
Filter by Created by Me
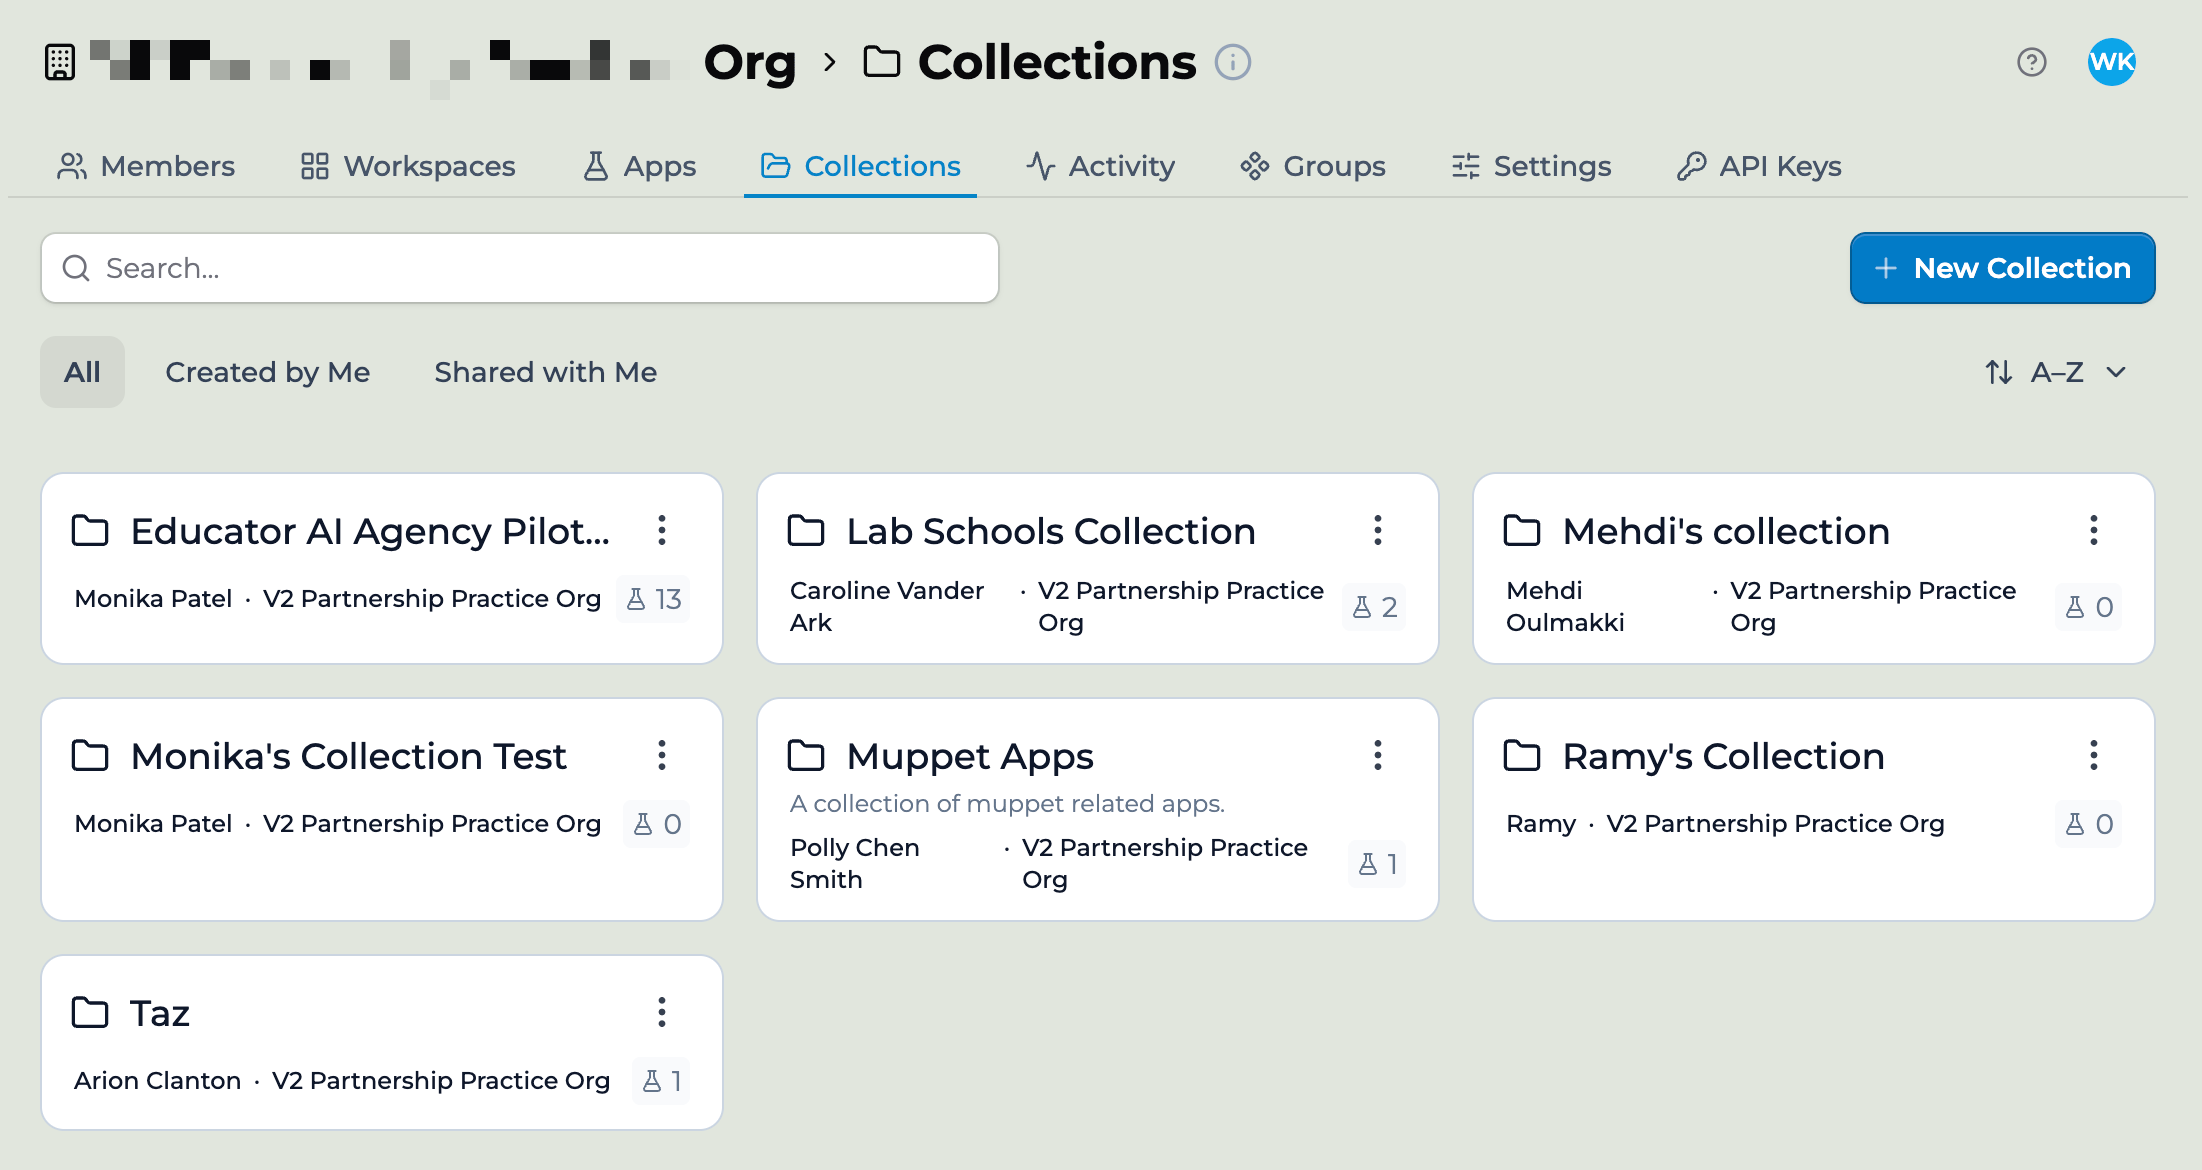point(268,372)
